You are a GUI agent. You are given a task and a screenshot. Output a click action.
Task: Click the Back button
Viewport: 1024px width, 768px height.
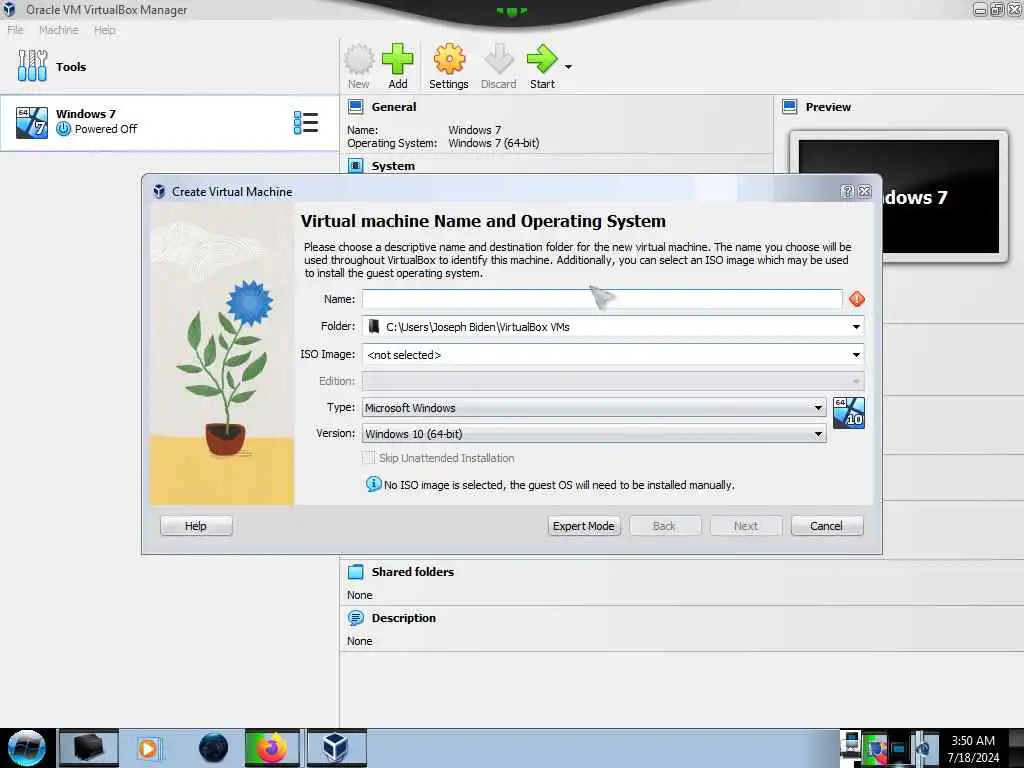[665, 526]
